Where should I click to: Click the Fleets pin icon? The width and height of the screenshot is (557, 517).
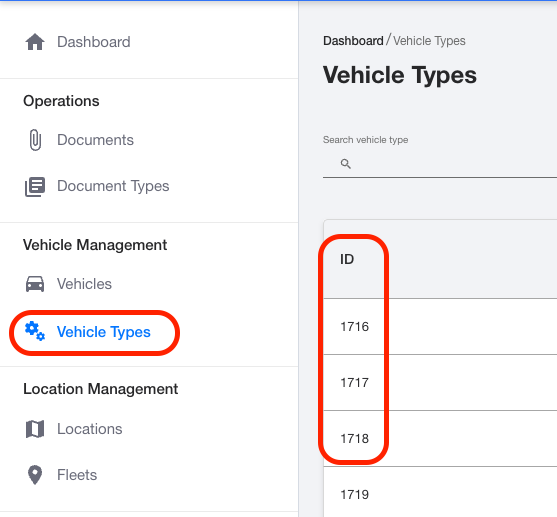[x=35, y=475]
